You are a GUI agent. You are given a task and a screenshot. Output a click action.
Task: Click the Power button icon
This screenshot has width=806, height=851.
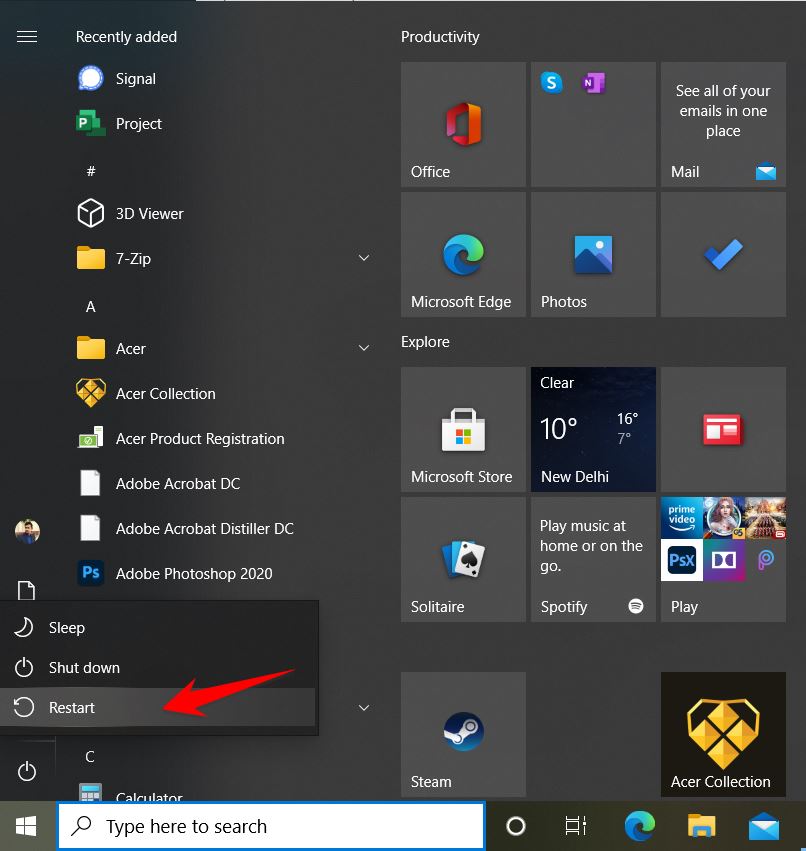[x=27, y=771]
